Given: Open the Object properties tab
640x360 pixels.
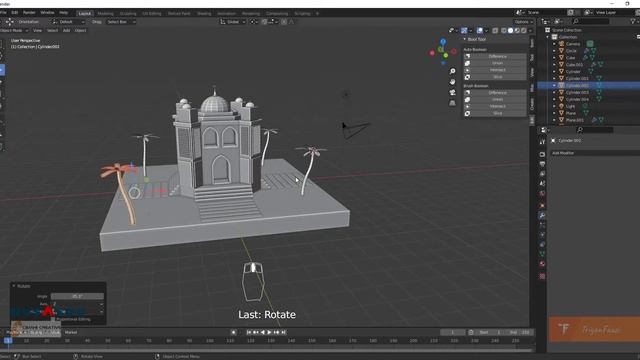Looking at the screenshot, I should coord(542,205).
